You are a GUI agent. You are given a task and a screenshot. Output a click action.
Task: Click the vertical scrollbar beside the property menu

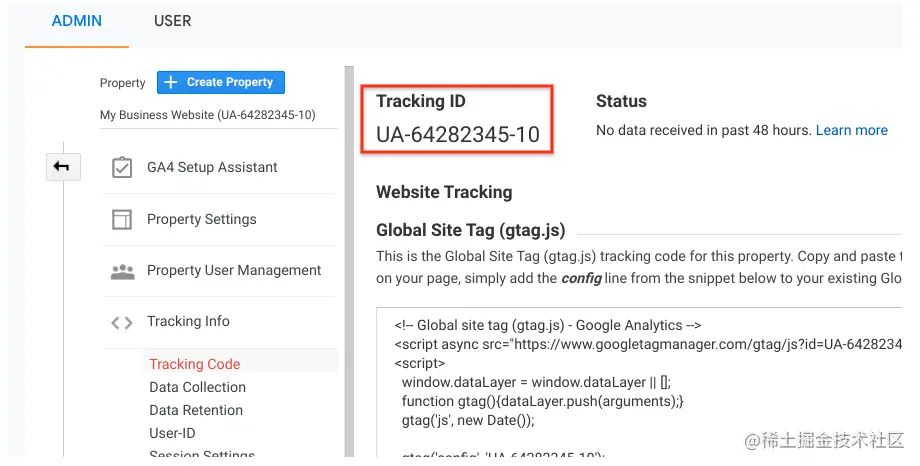coord(349,261)
